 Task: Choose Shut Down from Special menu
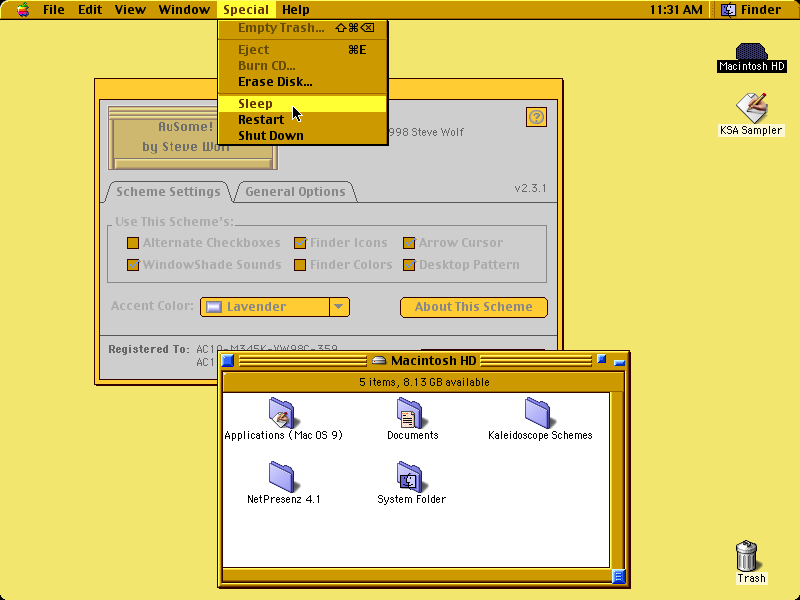pyautogui.click(x=303, y=136)
